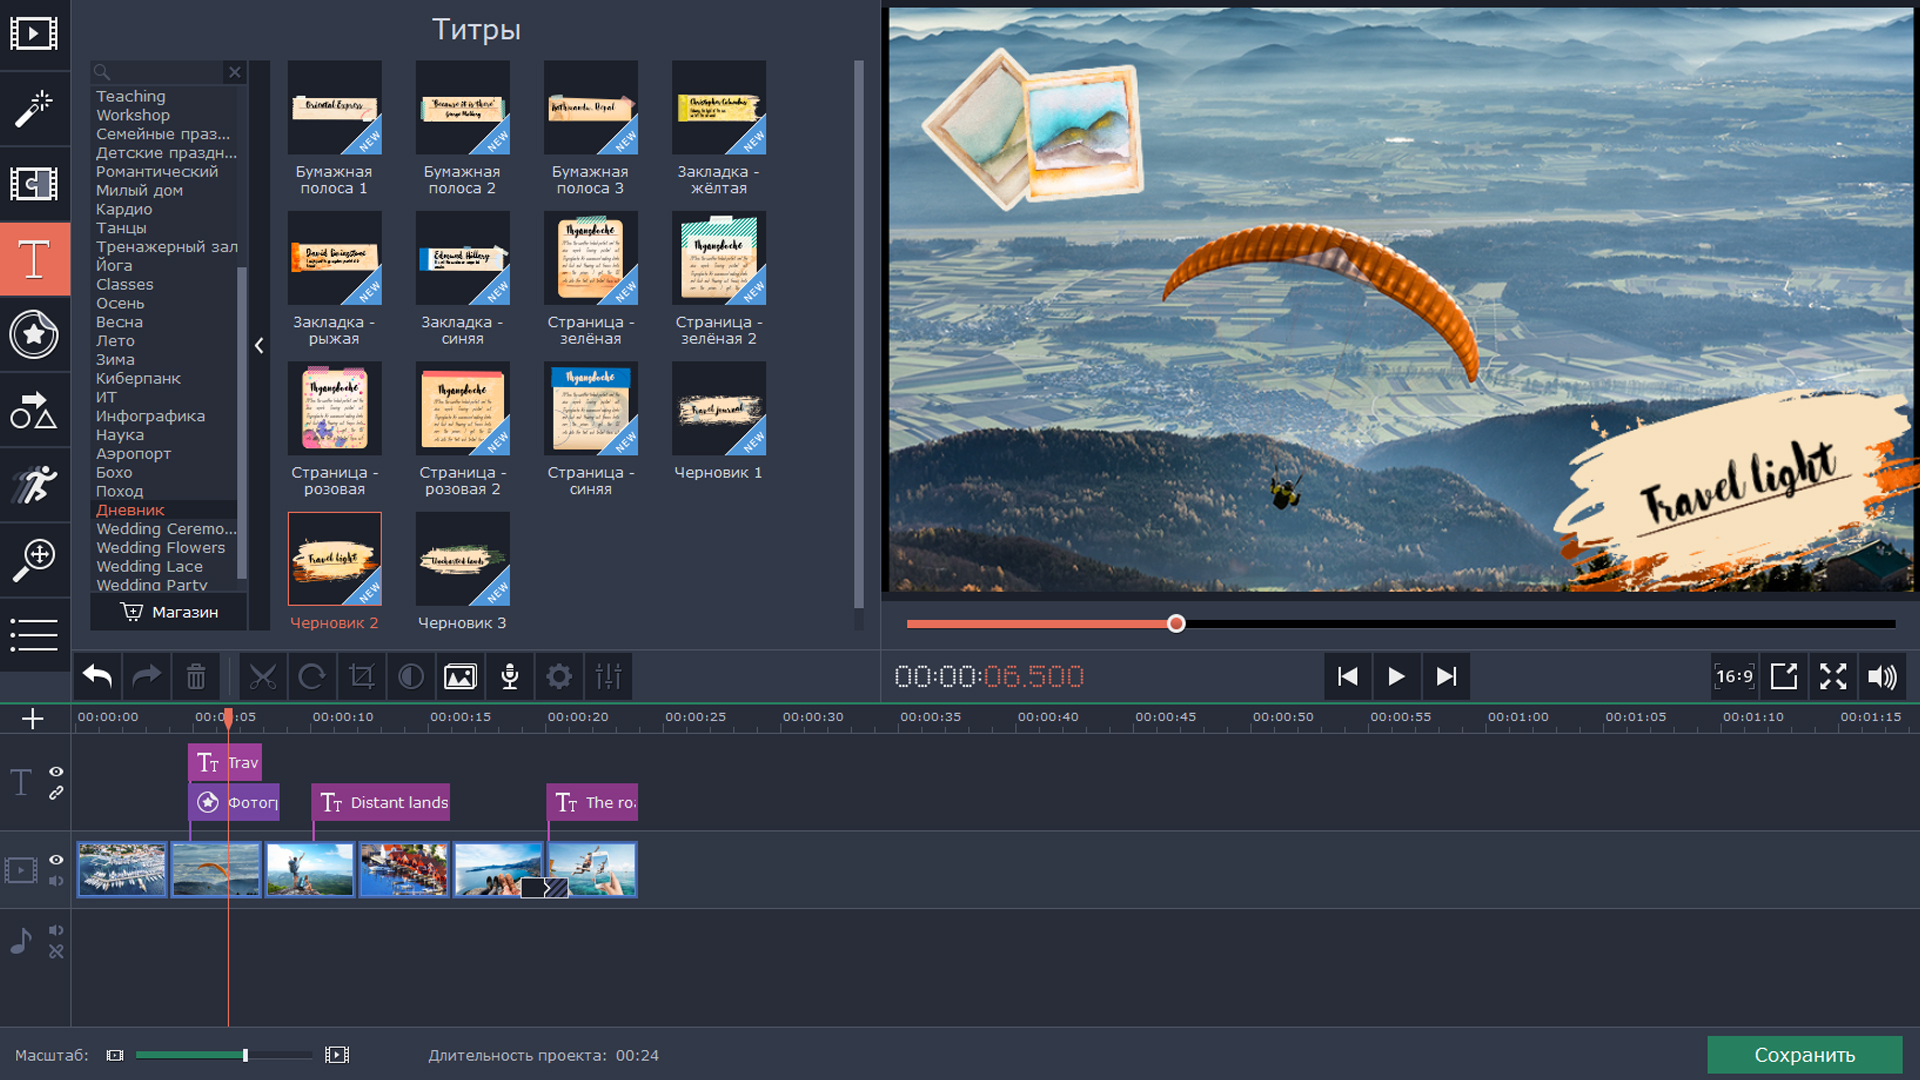Click the add track plus button

pos(33,719)
